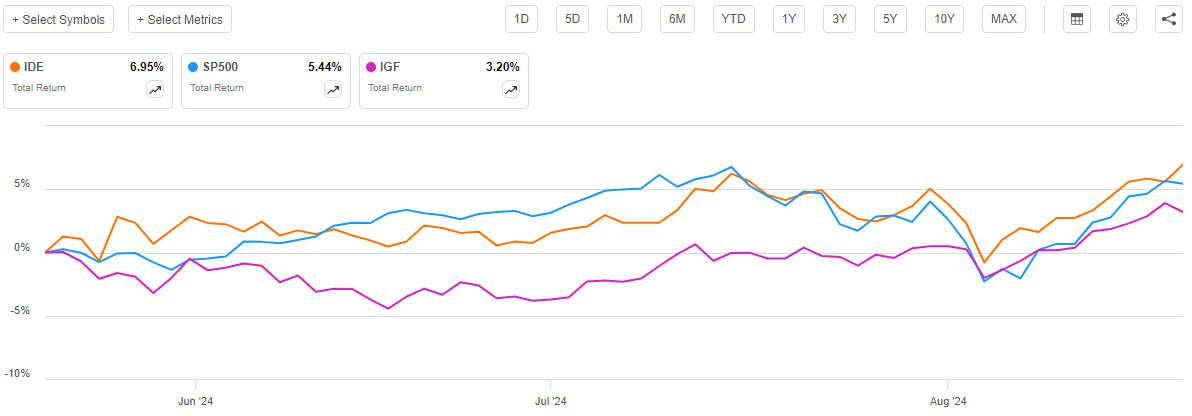Select the YTD range button
This screenshot has width=1192, height=416.
(x=734, y=19)
